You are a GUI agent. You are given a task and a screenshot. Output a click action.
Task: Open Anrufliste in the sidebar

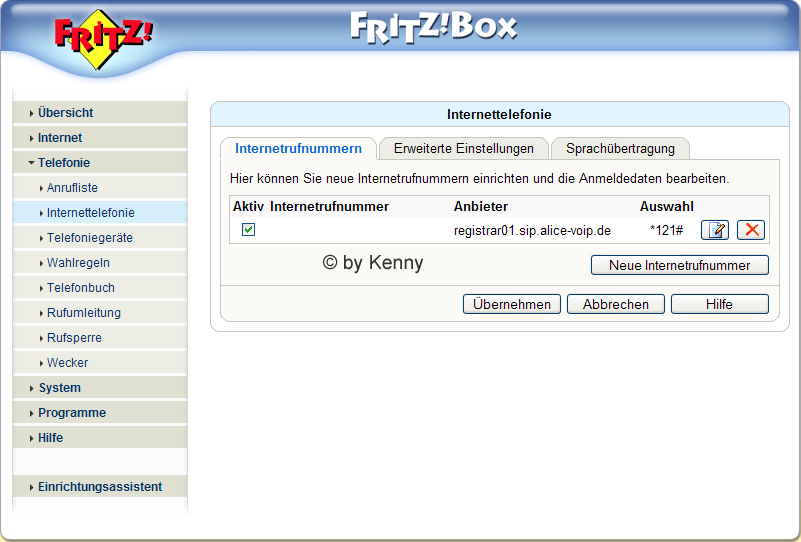point(72,187)
